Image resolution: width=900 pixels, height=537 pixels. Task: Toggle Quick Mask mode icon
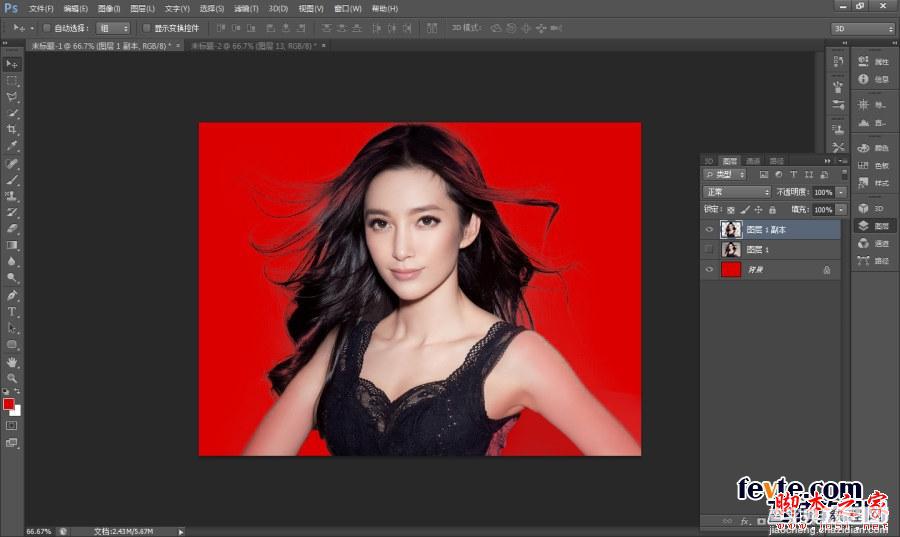coord(11,426)
